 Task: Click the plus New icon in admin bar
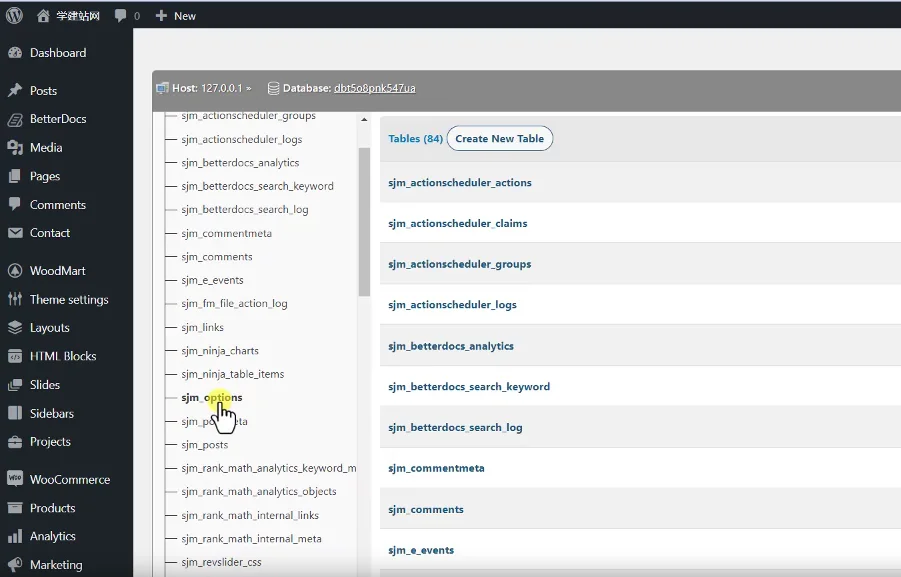pyautogui.click(x=161, y=16)
